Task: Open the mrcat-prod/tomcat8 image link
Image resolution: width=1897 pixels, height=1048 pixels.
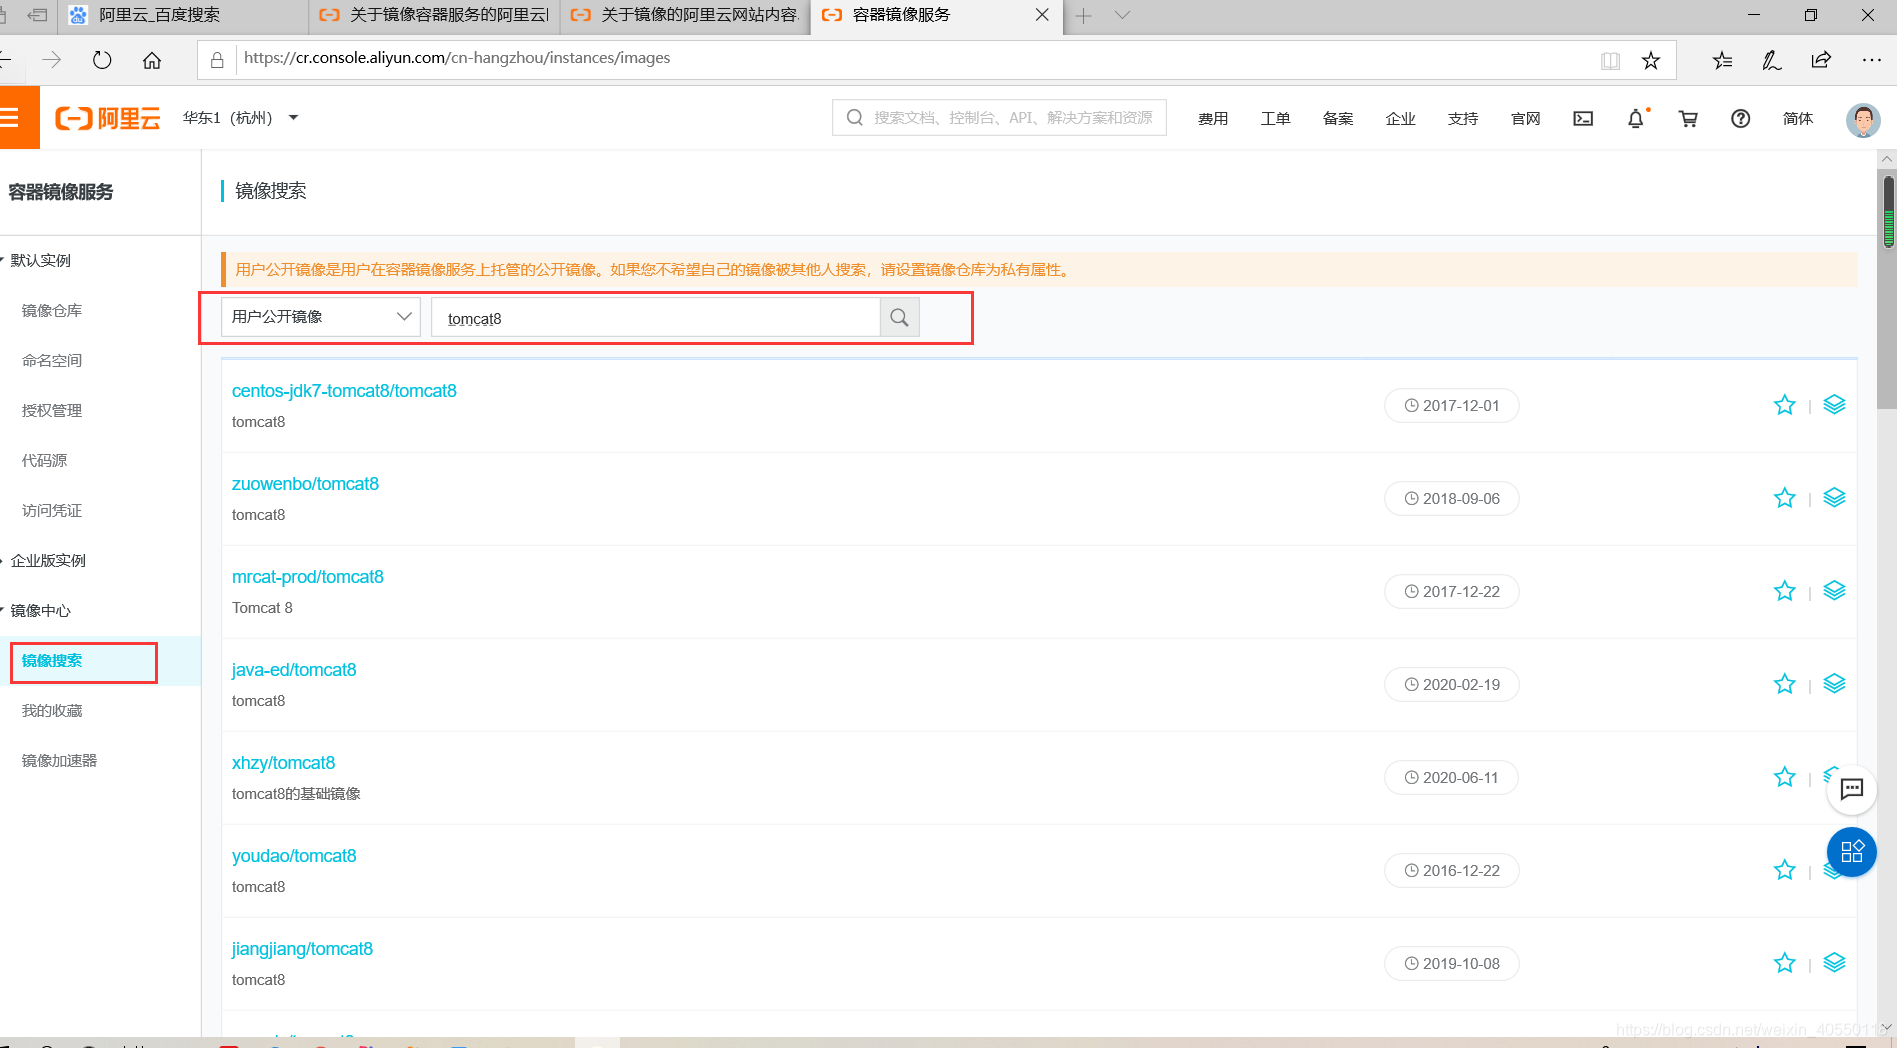Action: click(x=308, y=577)
